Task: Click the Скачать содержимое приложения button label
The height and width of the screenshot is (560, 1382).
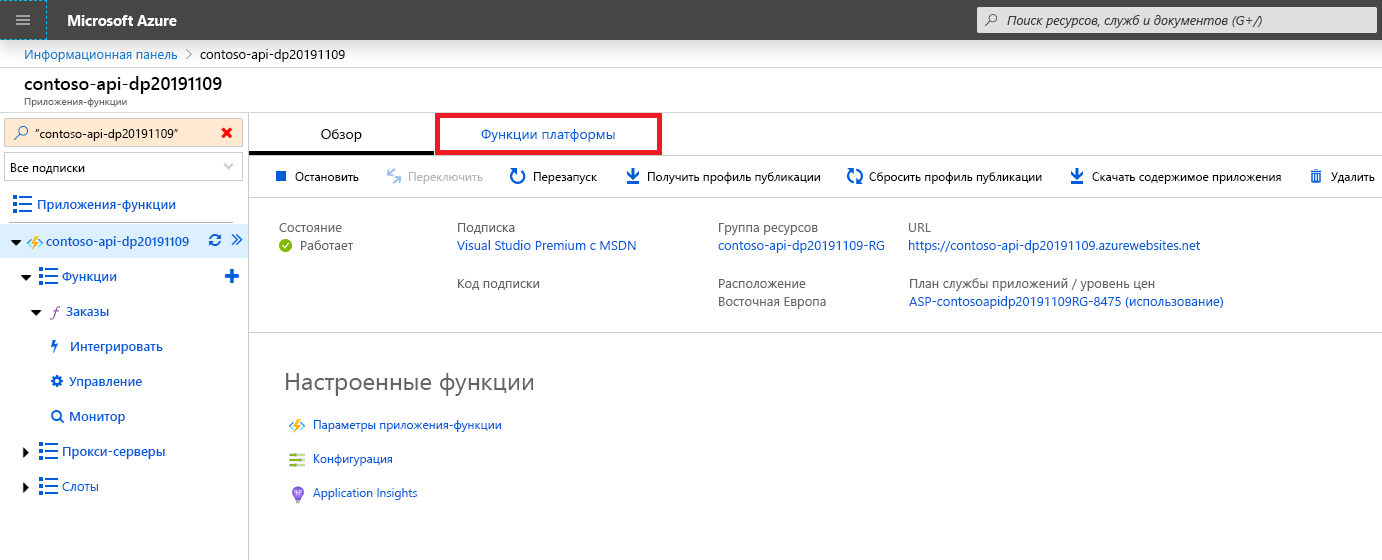Action: [1186, 177]
